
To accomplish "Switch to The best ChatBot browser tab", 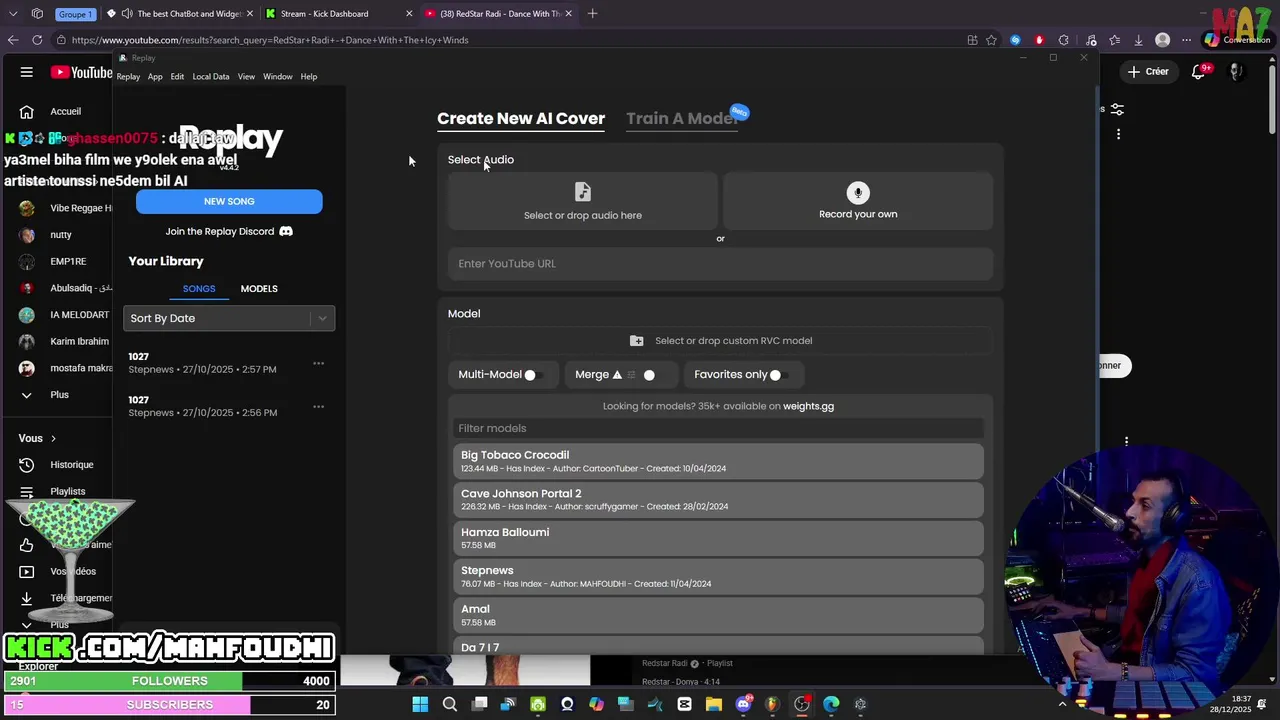I will pos(178,14).
